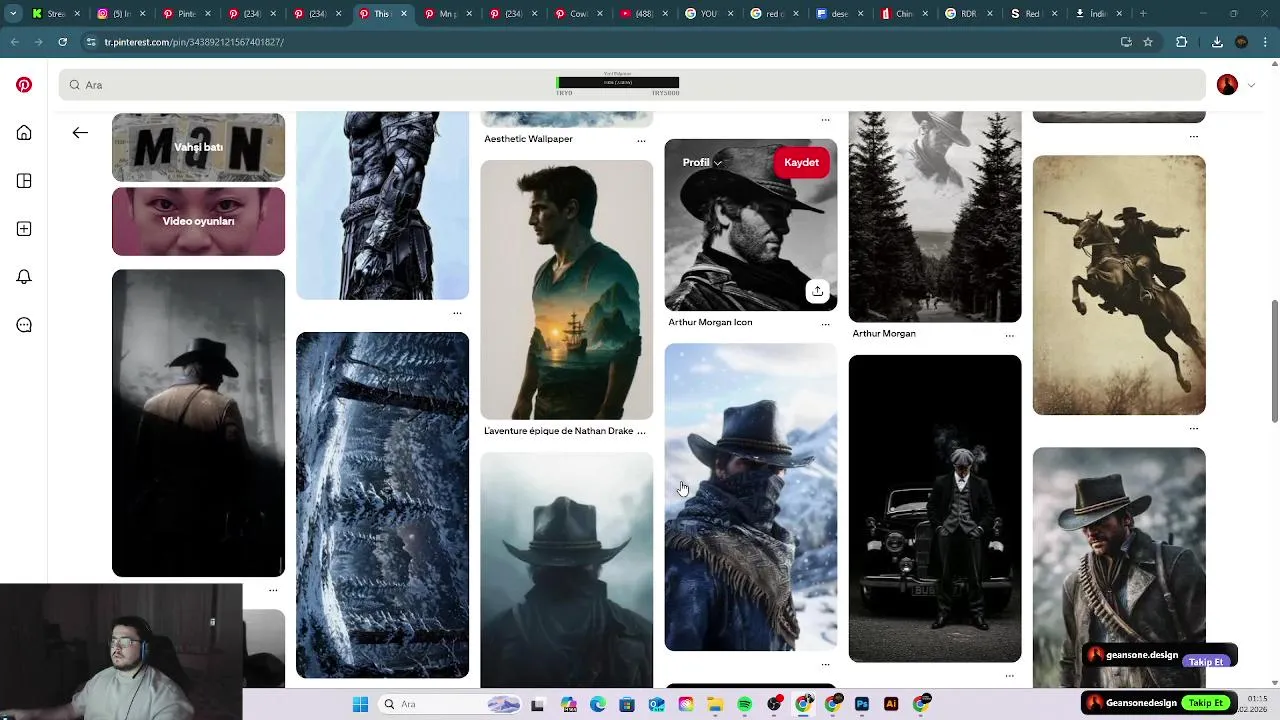Open the Vahşi batı category tile

pos(198,147)
